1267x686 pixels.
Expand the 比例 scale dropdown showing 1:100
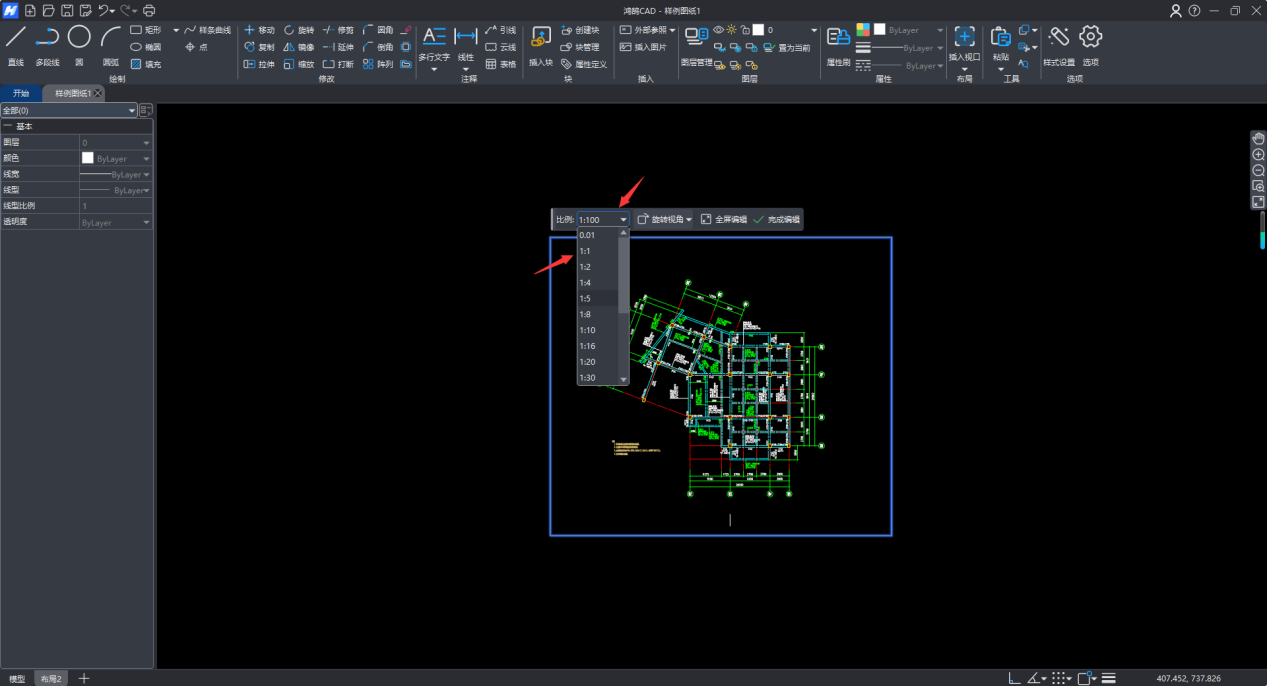(x=623, y=220)
